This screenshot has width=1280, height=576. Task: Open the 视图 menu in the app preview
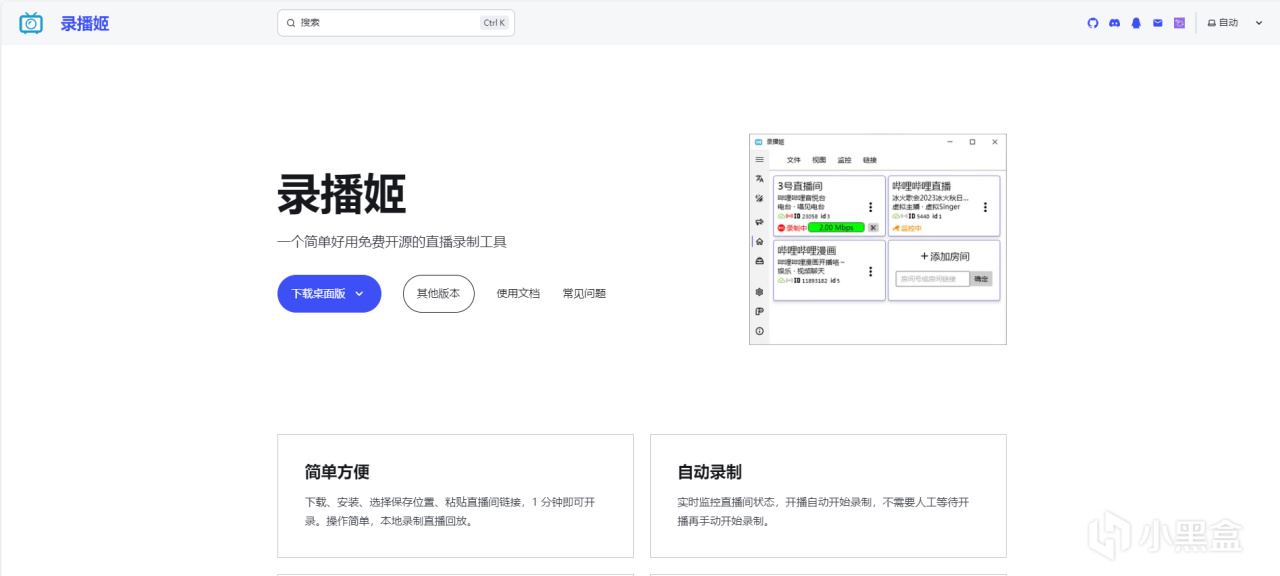click(x=819, y=160)
